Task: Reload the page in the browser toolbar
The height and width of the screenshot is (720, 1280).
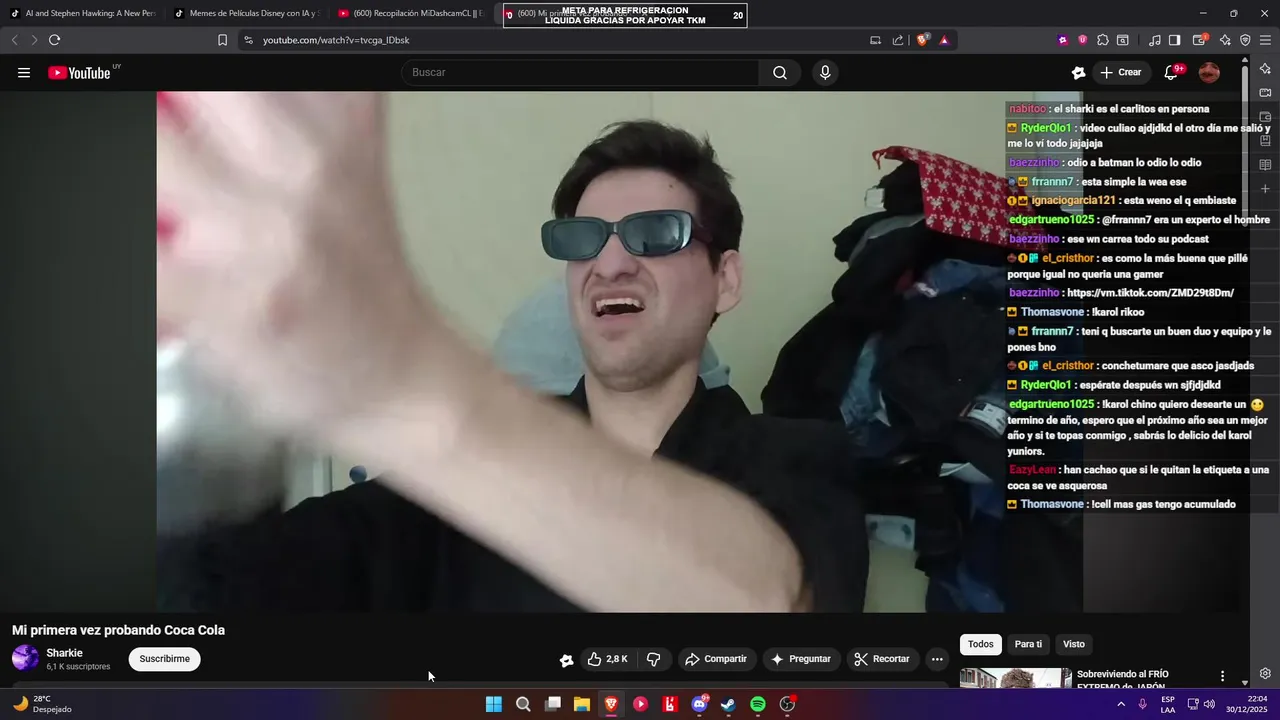Action: pyautogui.click(x=54, y=40)
